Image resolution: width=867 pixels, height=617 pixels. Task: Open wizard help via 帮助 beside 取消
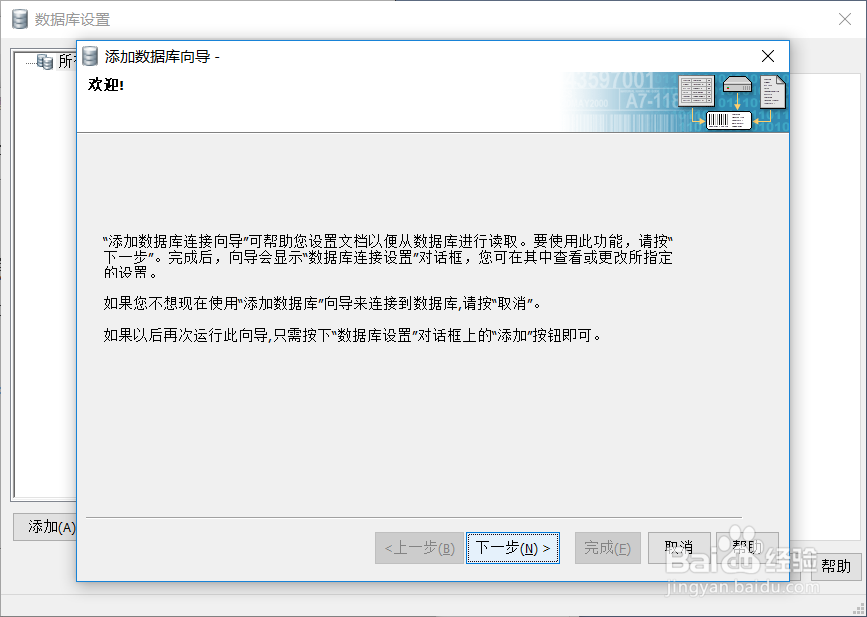tap(747, 548)
